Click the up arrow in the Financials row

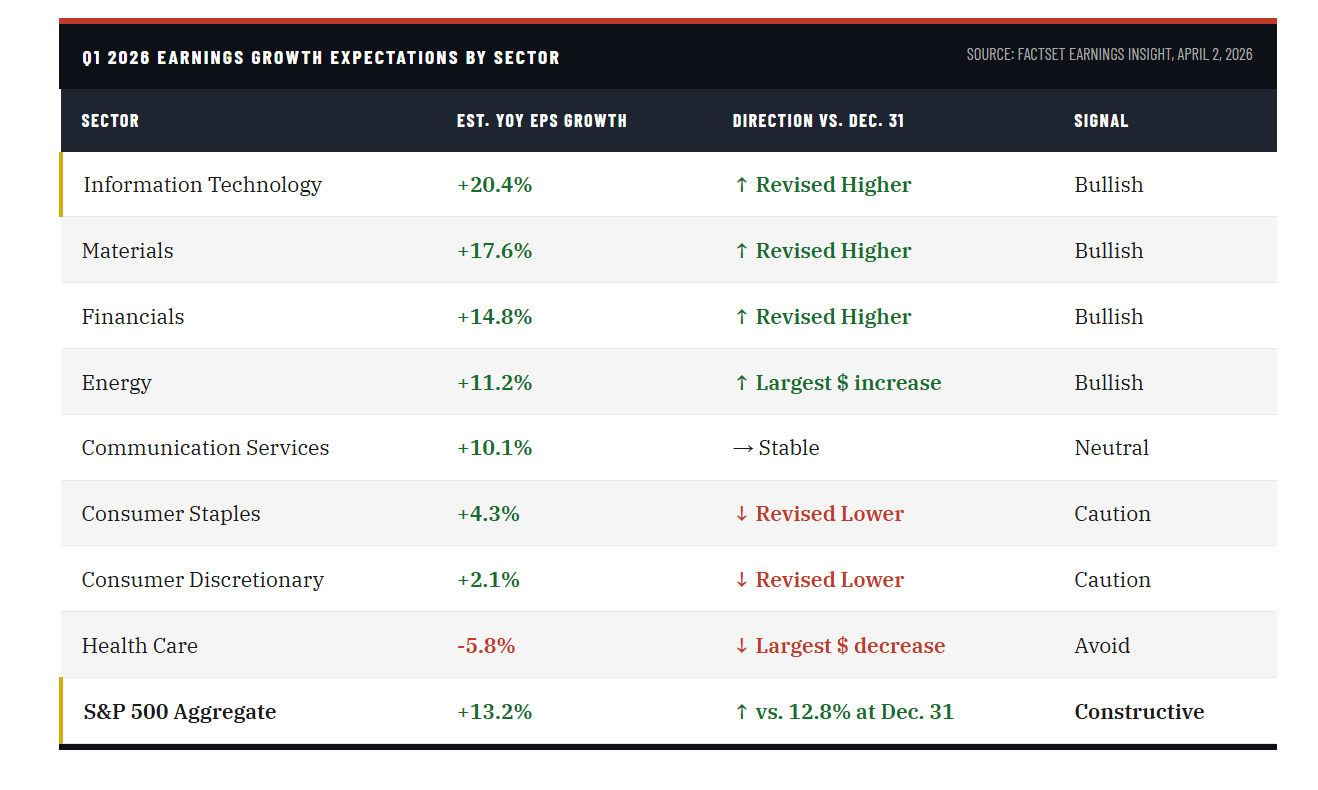pyautogui.click(x=741, y=317)
